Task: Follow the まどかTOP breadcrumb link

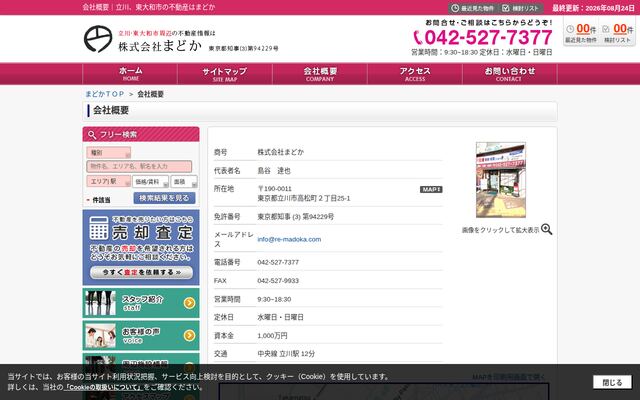Action: click(x=104, y=94)
